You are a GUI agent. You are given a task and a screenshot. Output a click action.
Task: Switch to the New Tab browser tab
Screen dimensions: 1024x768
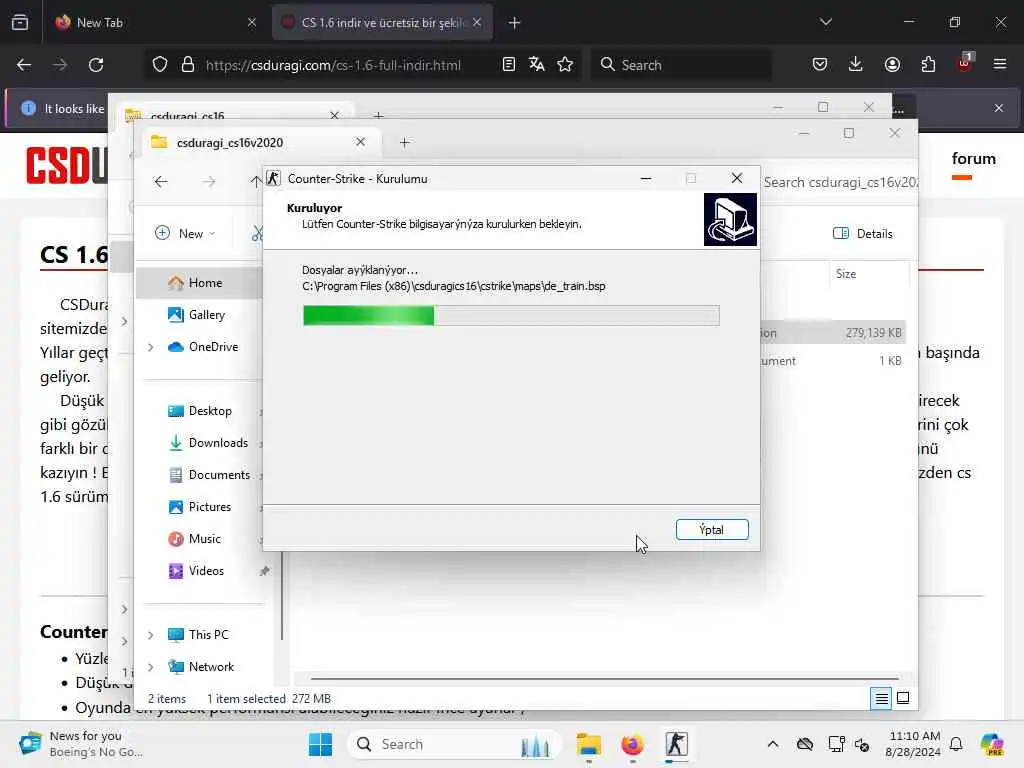coord(153,23)
